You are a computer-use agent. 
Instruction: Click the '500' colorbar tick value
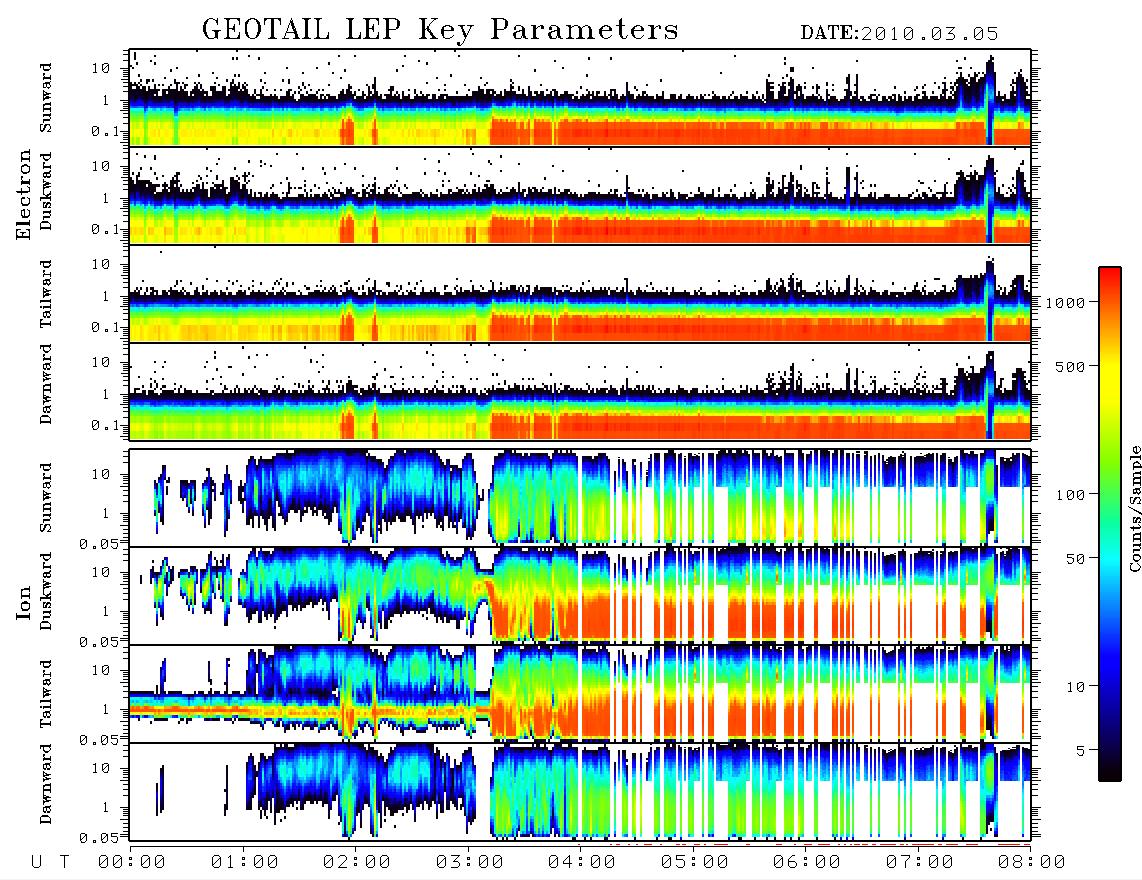click(1071, 366)
